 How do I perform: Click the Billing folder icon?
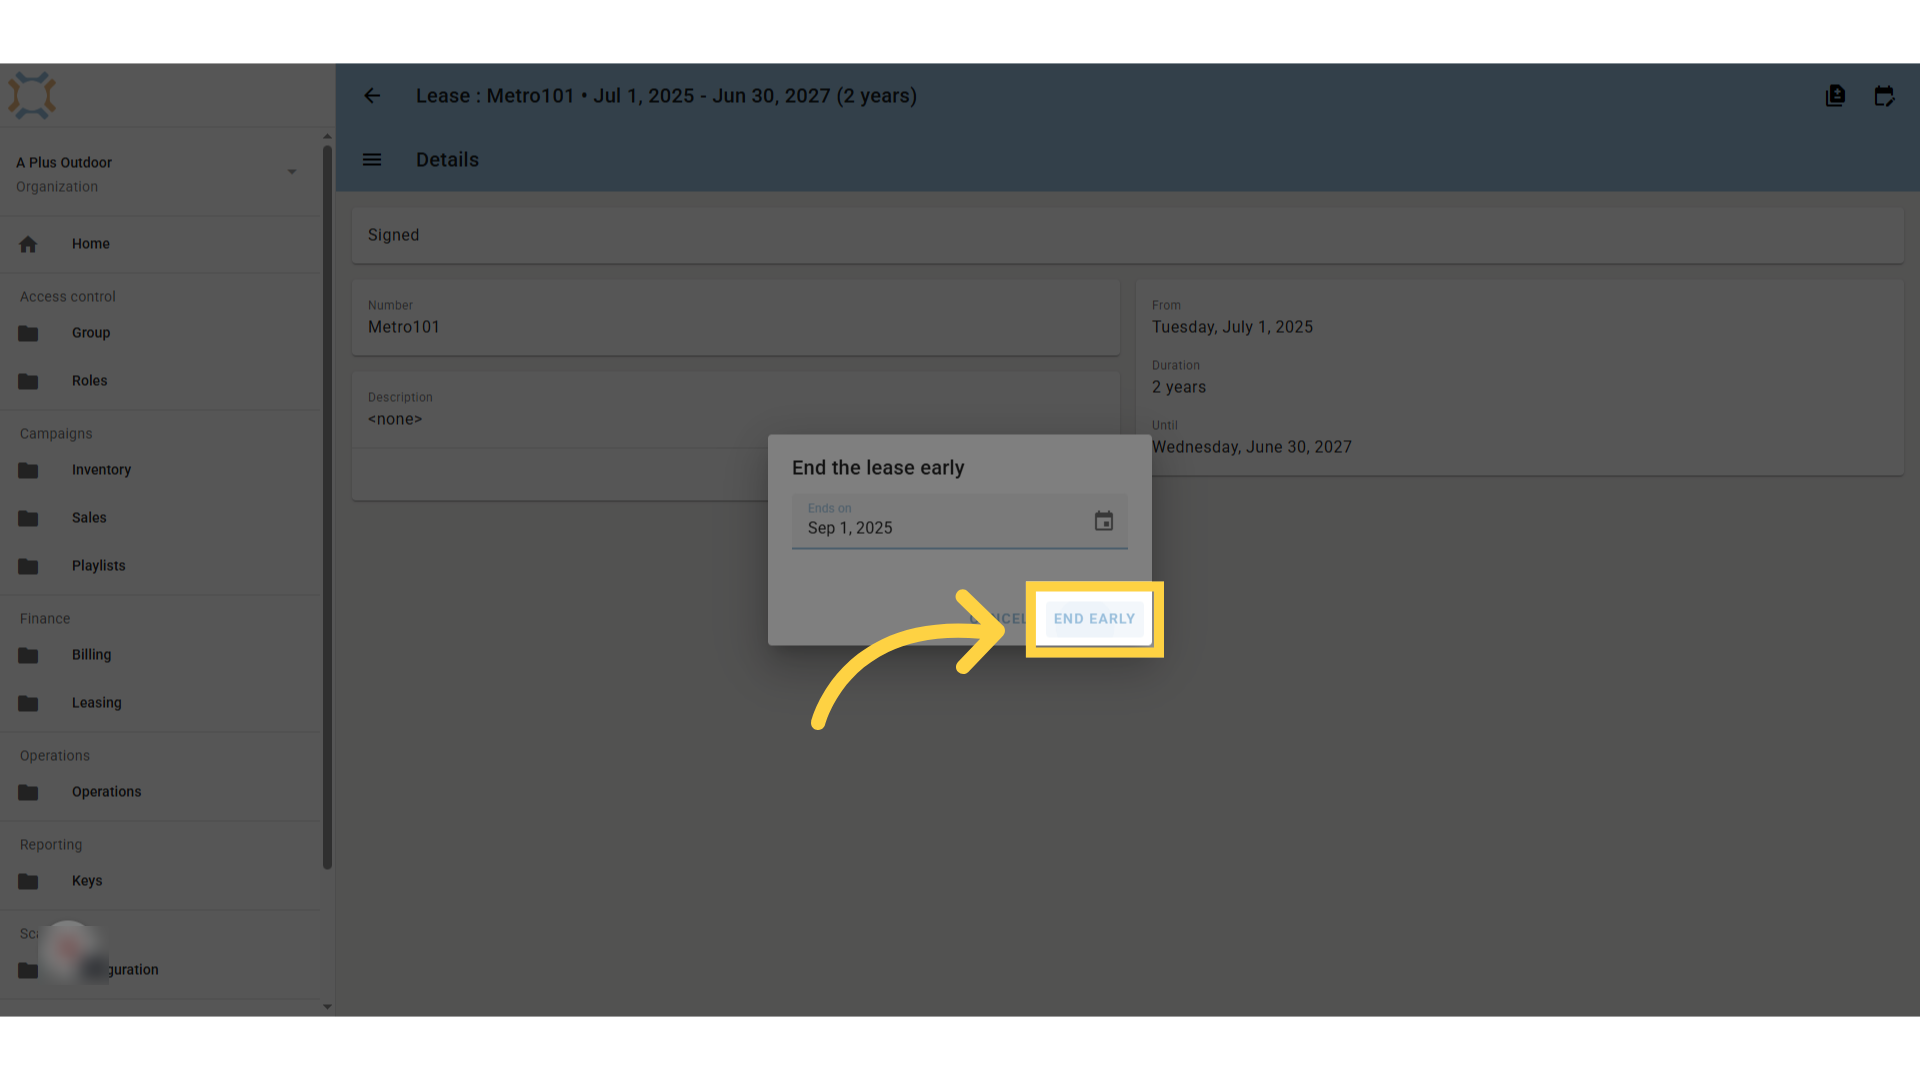tap(28, 655)
